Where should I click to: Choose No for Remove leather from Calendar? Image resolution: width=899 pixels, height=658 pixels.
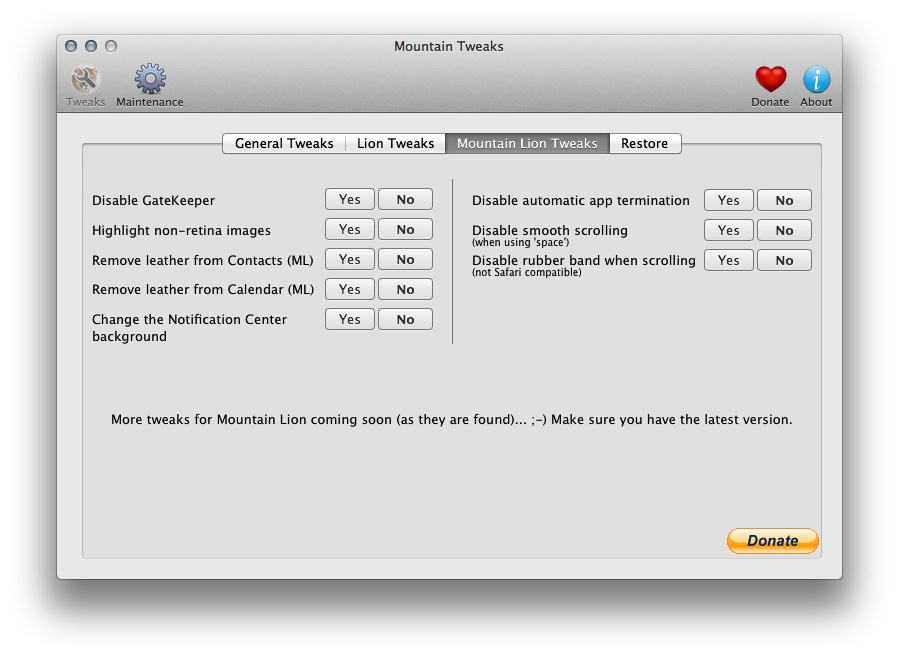click(x=405, y=289)
